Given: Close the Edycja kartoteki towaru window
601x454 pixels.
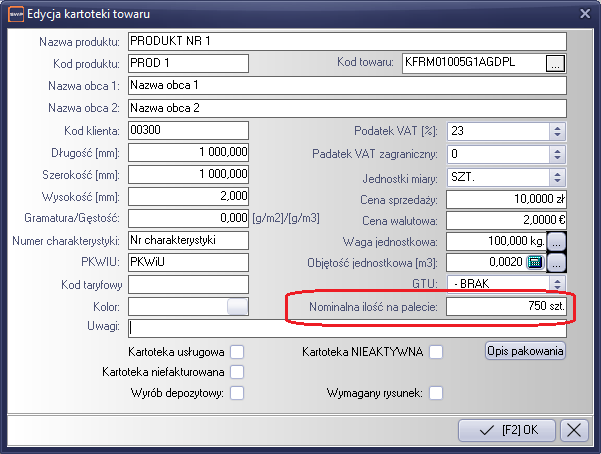Looking at the screenshot, I should pyautogui.click(x=584, y=12).
